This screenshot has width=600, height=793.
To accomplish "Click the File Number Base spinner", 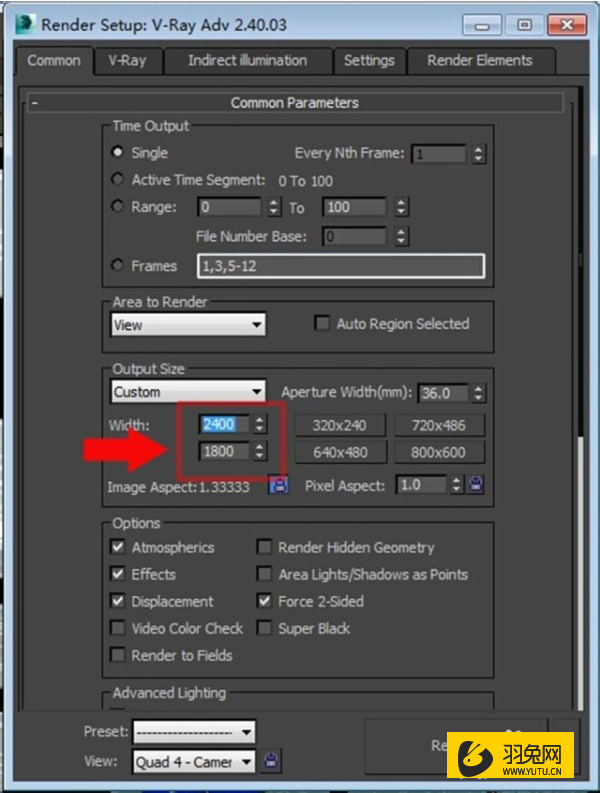I will click(x=401, y=236).
